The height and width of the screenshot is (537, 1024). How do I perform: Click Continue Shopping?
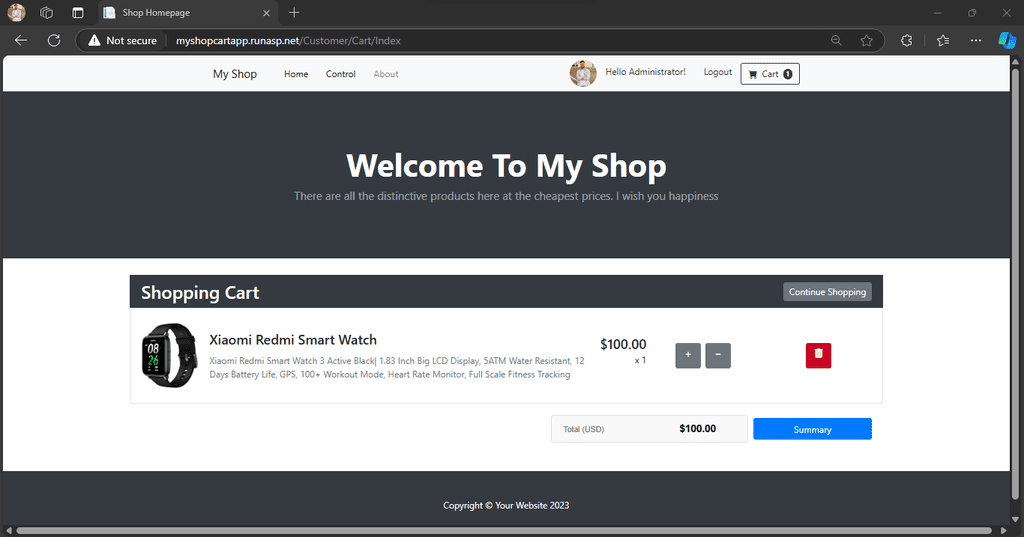(x=827, y=292)
